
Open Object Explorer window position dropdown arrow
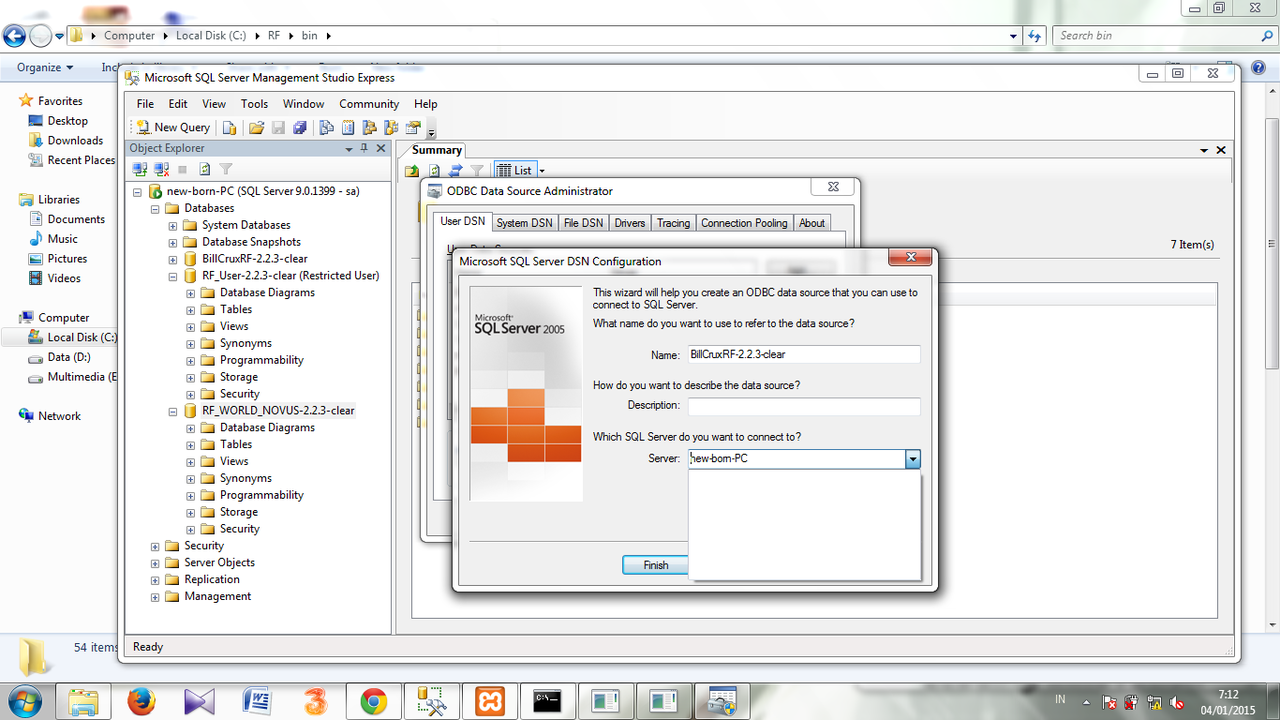coord(349,148)
